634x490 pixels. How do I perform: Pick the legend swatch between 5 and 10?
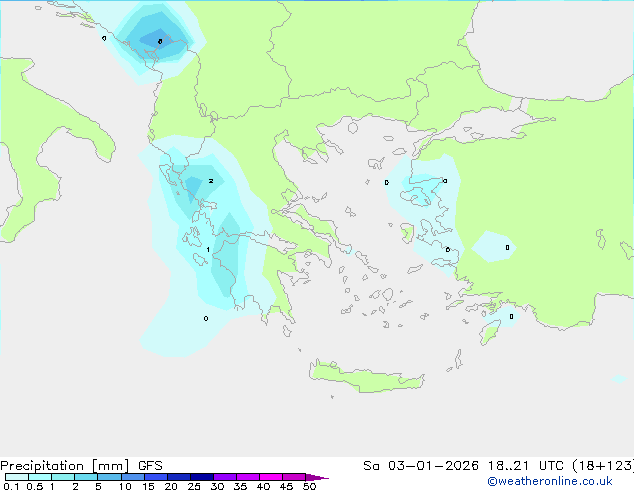[109, 477]
